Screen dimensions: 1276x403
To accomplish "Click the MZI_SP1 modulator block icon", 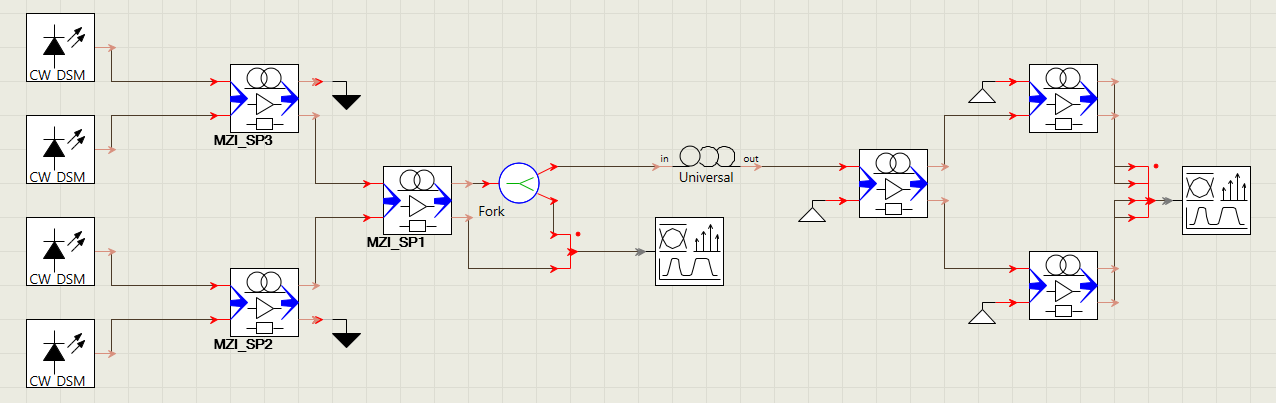I will (417, 201).
